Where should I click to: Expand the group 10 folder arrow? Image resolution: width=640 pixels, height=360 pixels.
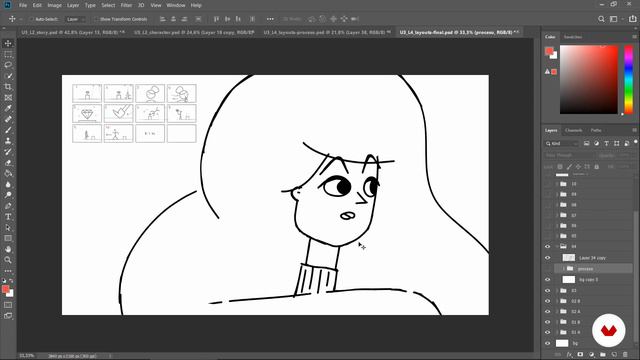[x=558, y=184]
